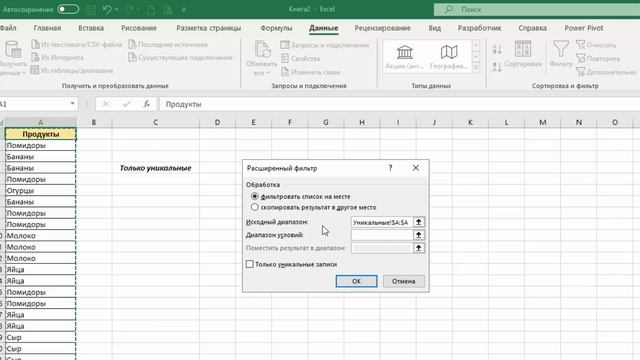
Task: Click the Повторить filter icon
Action: [x=580, y=58]
